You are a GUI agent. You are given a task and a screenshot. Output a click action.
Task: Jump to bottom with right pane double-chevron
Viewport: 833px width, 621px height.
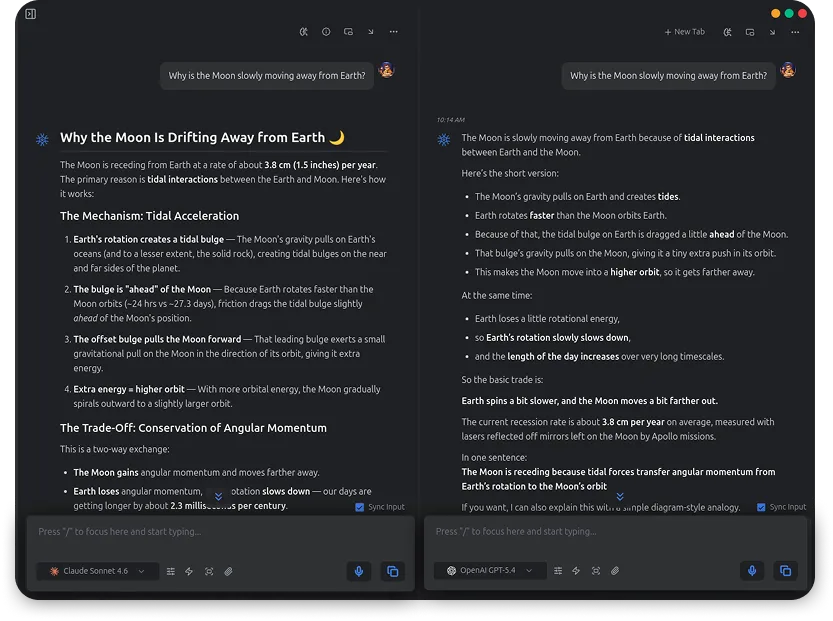[620, 497]
